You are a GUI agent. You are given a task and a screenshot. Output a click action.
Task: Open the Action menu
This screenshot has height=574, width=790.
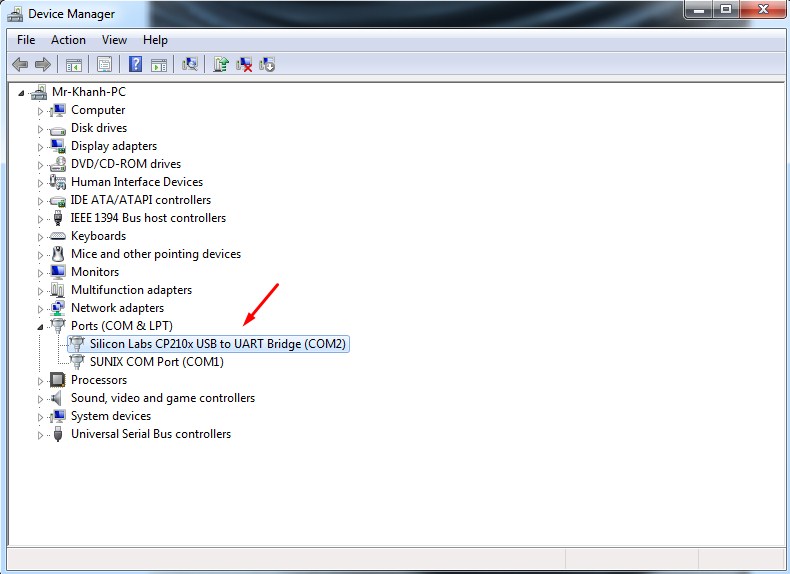click(68, 40)
